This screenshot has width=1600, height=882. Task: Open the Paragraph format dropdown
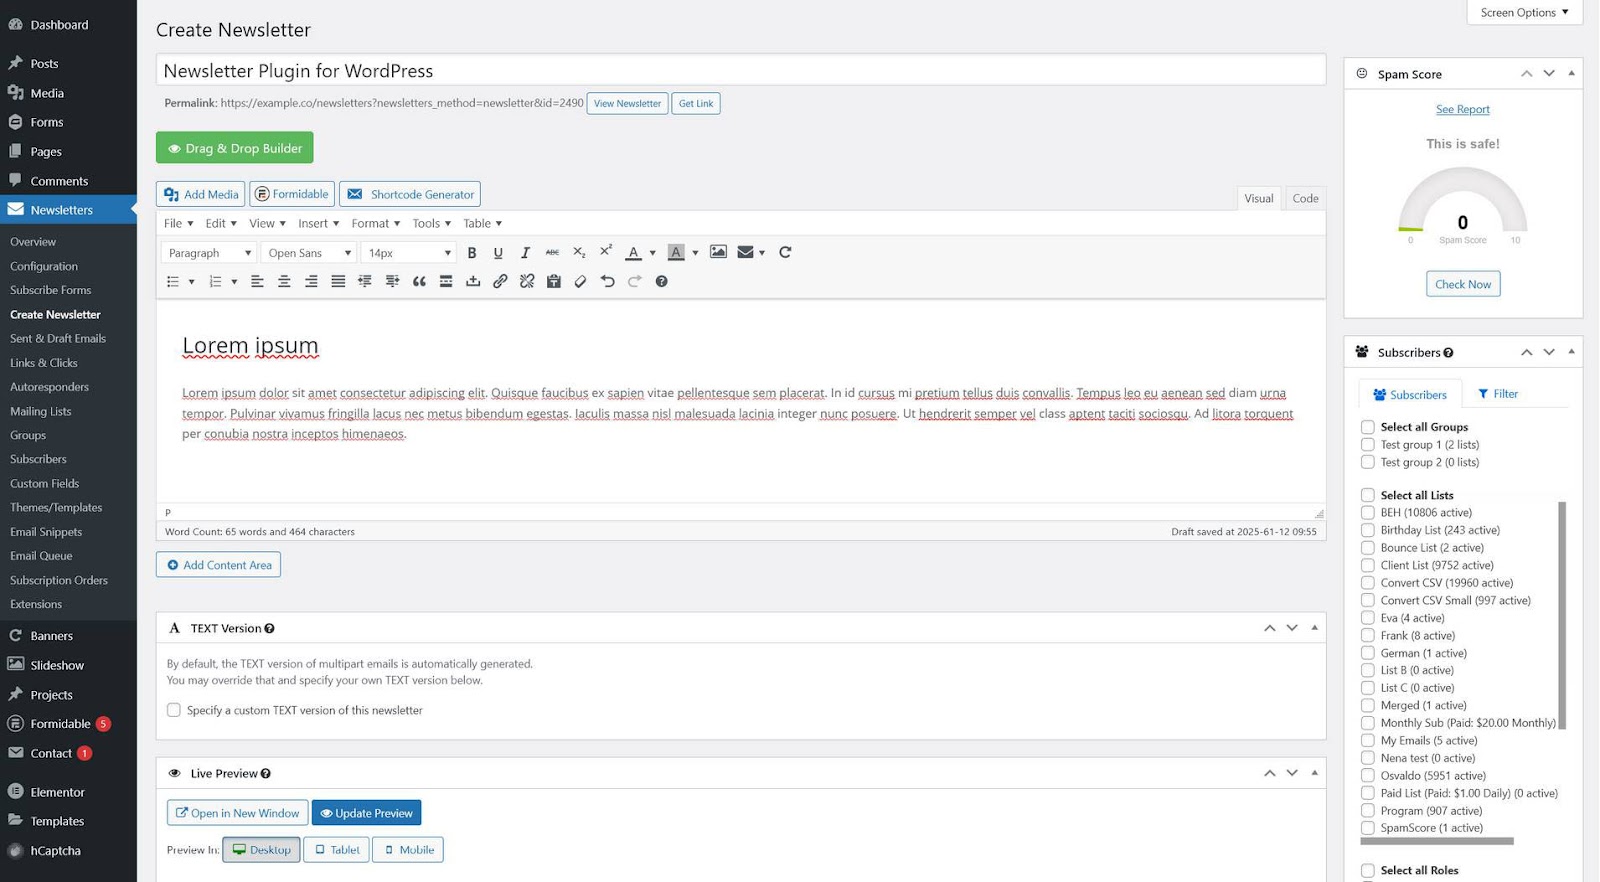tap(208, 253)
